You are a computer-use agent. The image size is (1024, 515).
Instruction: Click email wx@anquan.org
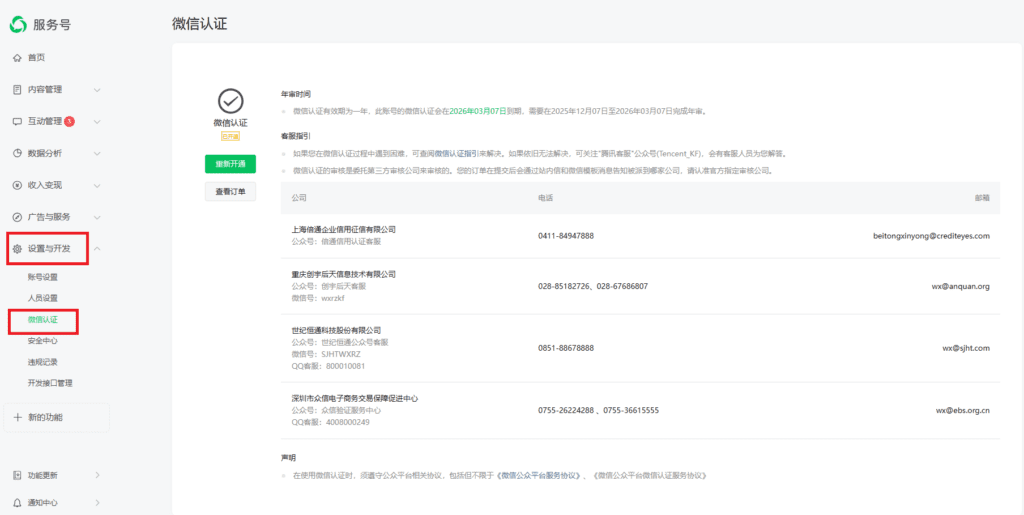point(961,286)
